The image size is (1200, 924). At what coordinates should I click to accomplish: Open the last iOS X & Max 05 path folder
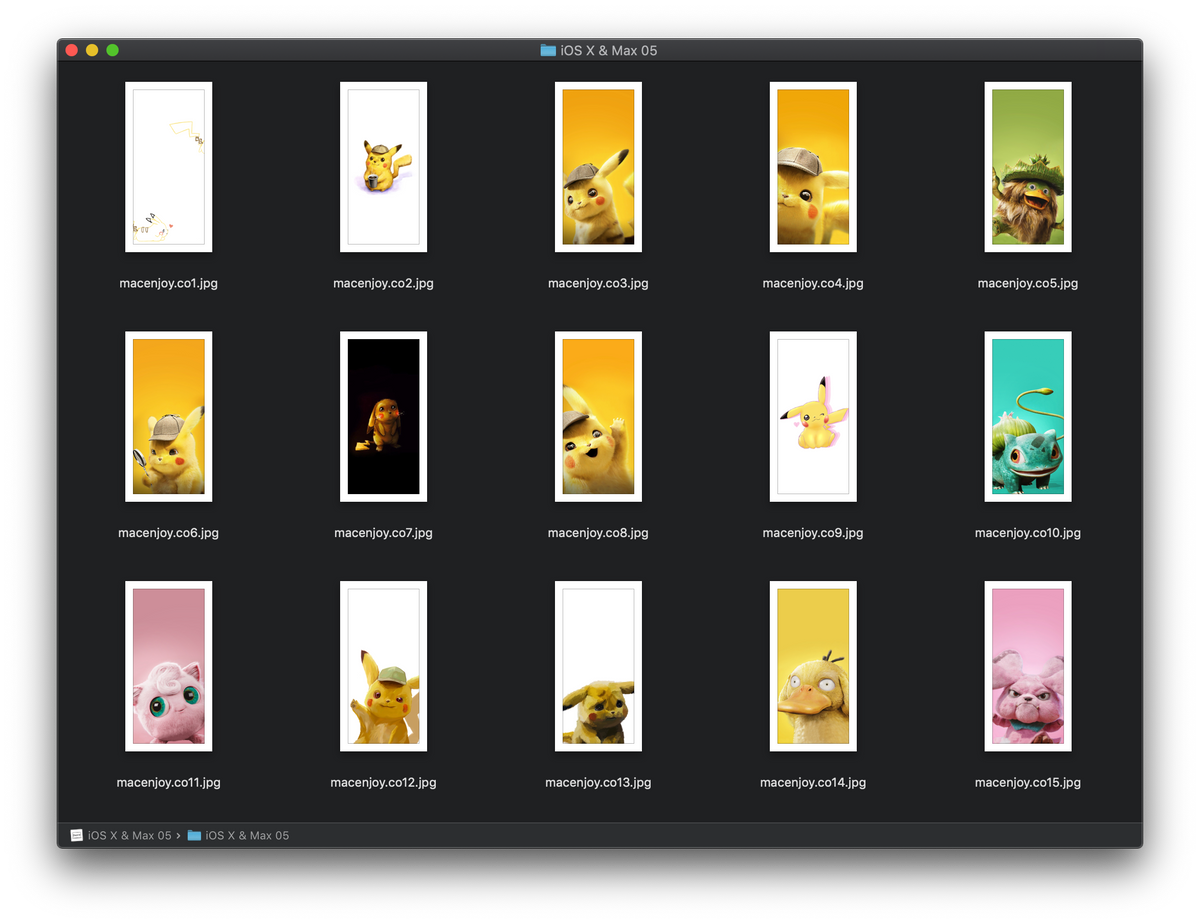tap(238, 835)
